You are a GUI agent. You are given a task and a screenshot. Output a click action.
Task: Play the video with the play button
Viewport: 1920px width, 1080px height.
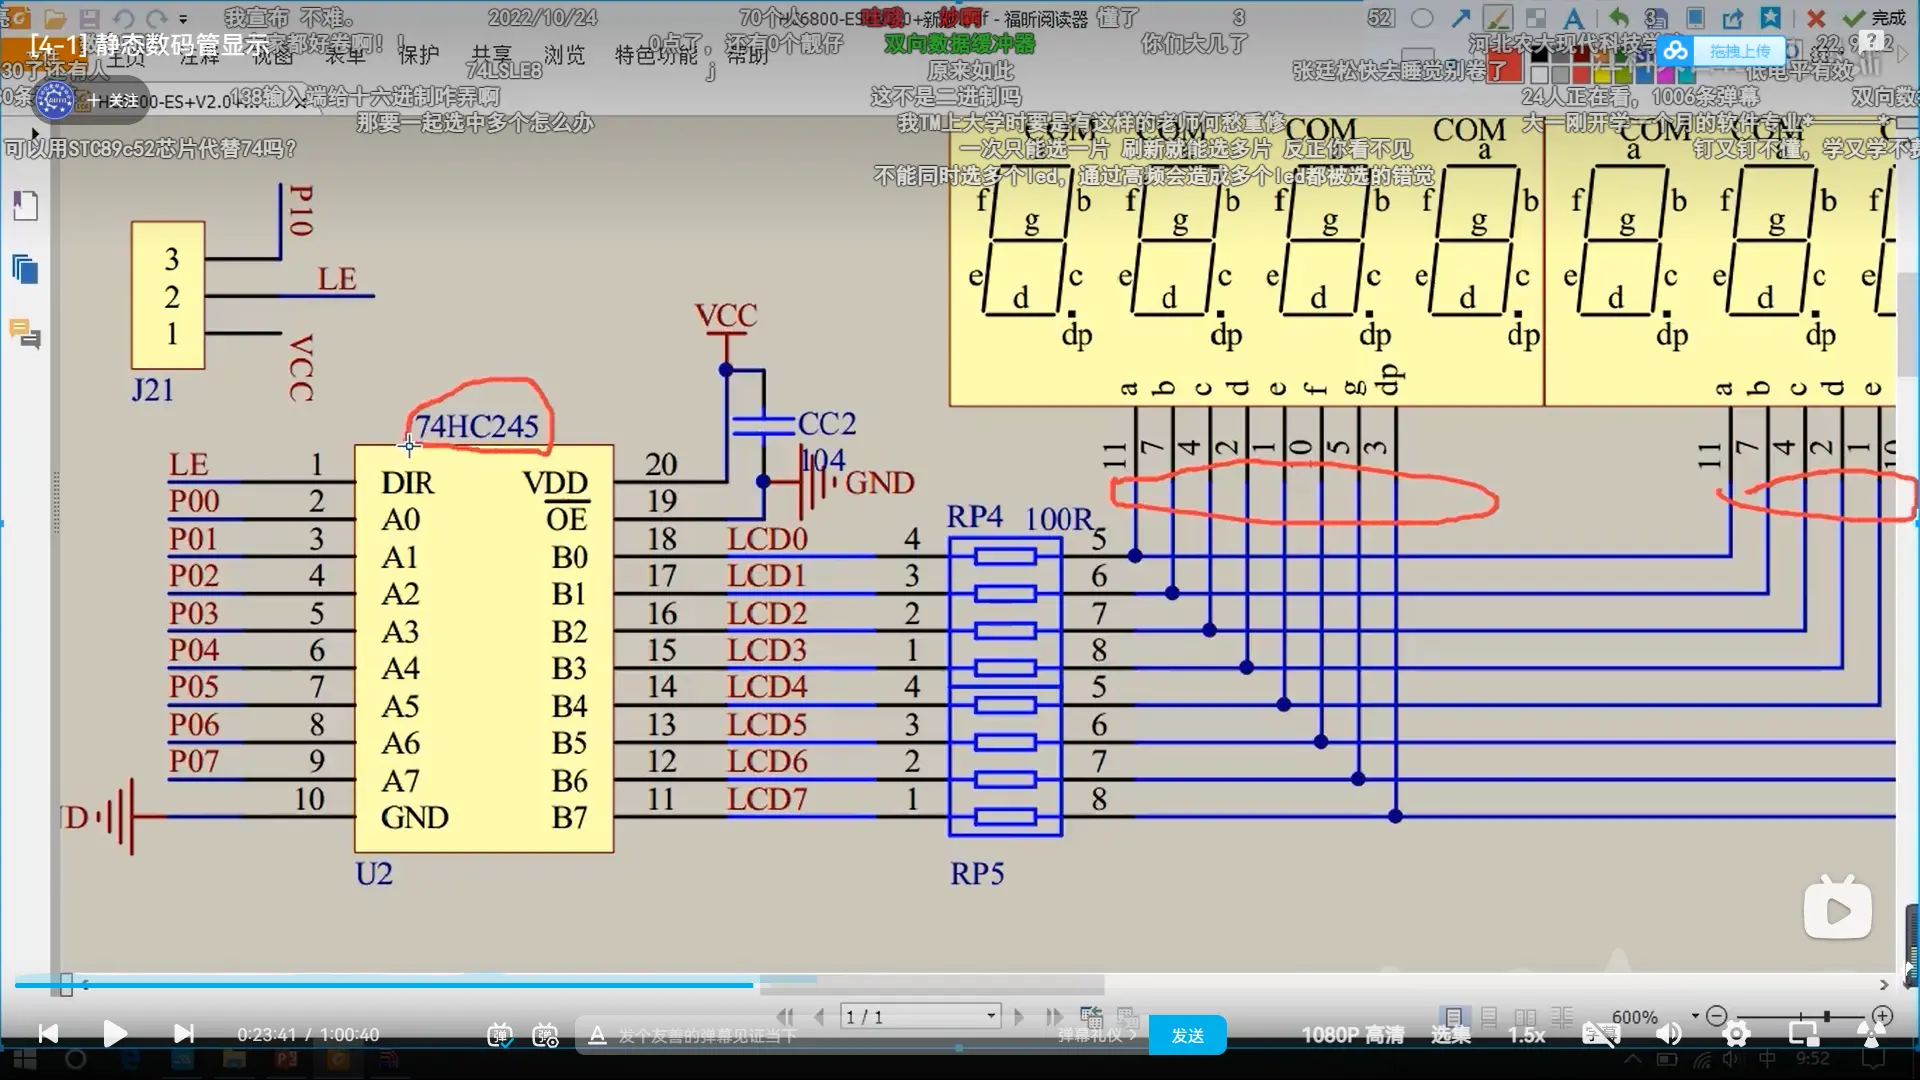(115, 1034)
